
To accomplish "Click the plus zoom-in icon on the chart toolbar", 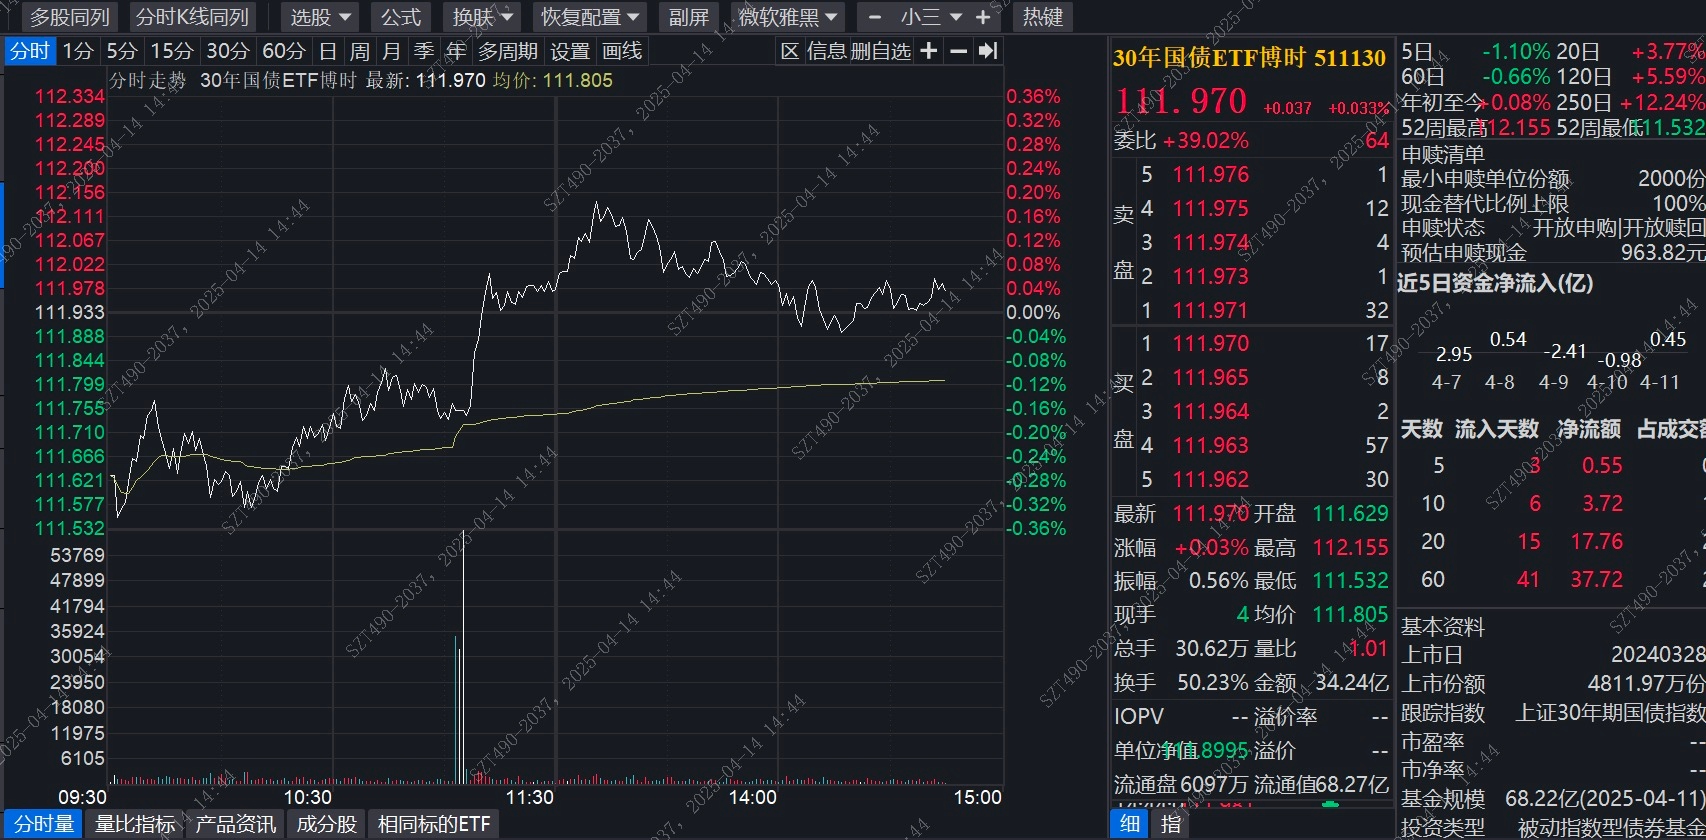I will [x=929, y=51].
